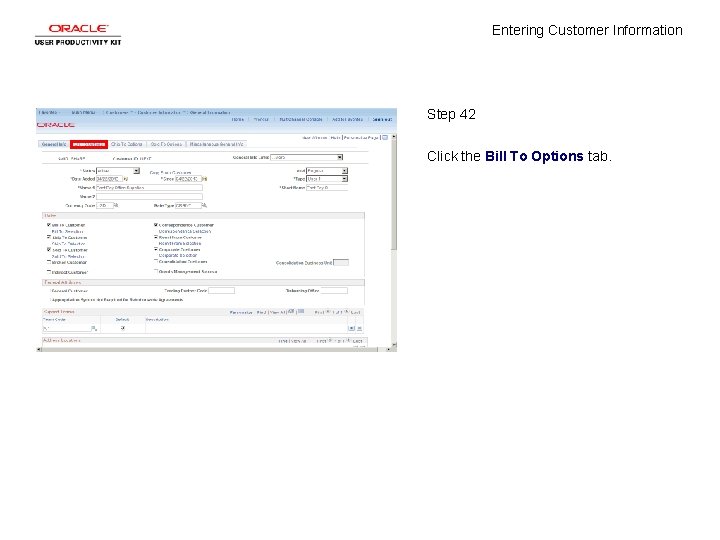Click the Copy From Customer link

pos(170,173)
